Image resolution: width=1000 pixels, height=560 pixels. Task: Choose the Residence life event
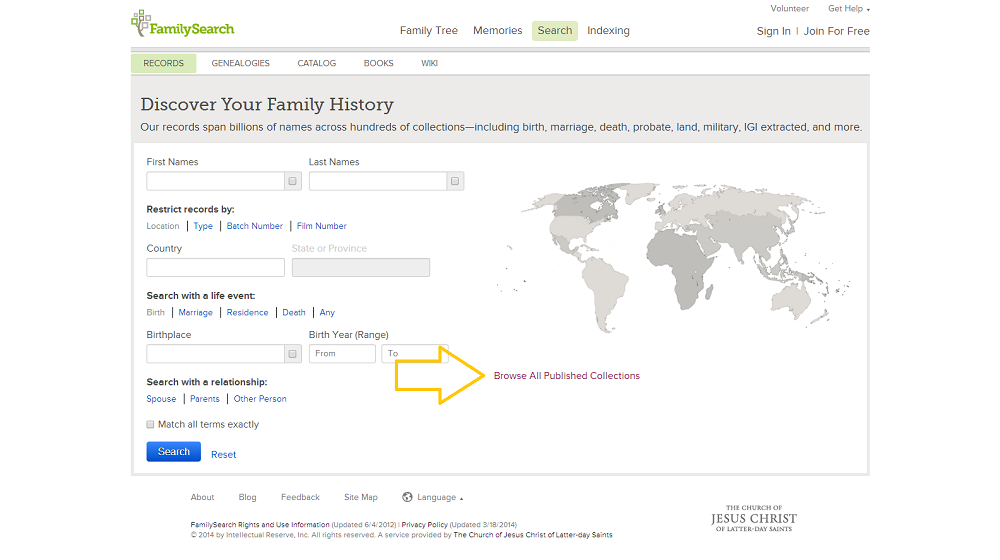pyautogui.click(x=247, y=313)
